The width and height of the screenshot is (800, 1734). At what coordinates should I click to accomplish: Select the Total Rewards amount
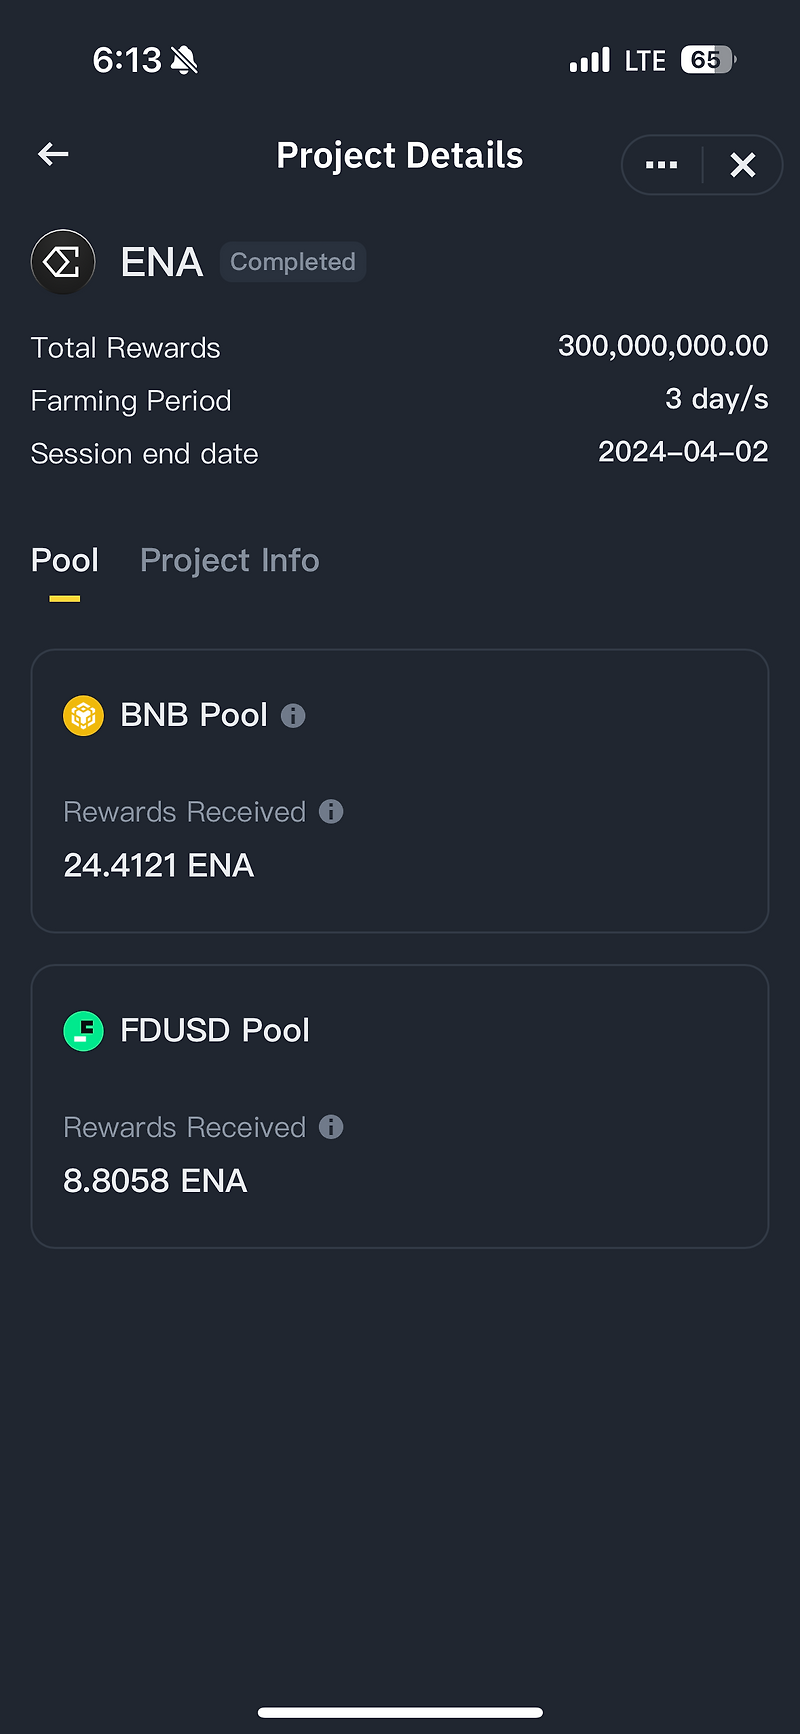pos(663,345)
